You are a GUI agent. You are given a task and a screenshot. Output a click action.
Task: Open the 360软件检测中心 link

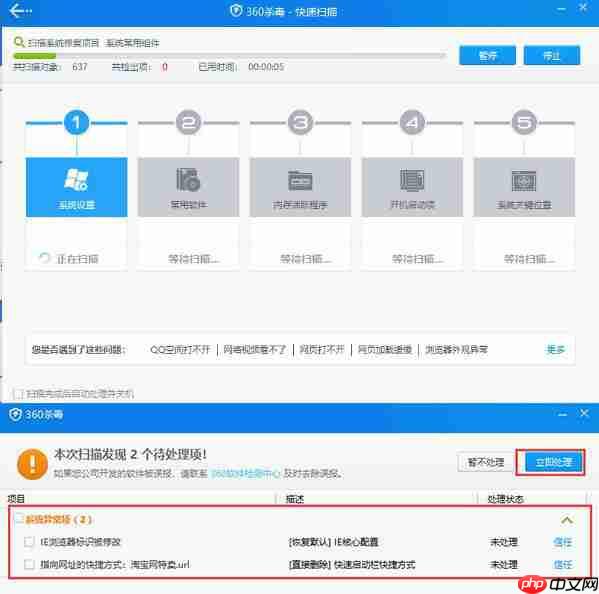pyautogui.click(x=246, y=474)
